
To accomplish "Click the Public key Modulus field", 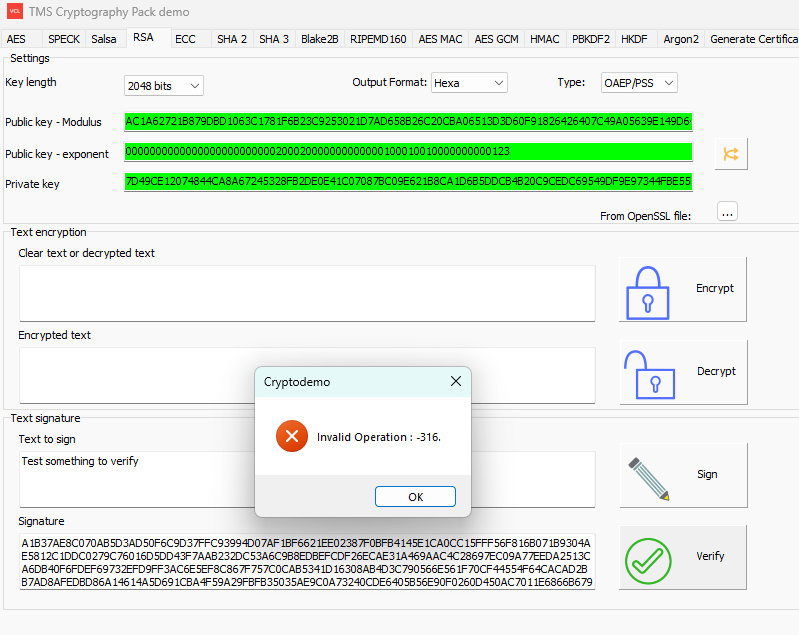I will tap(408, 122).
